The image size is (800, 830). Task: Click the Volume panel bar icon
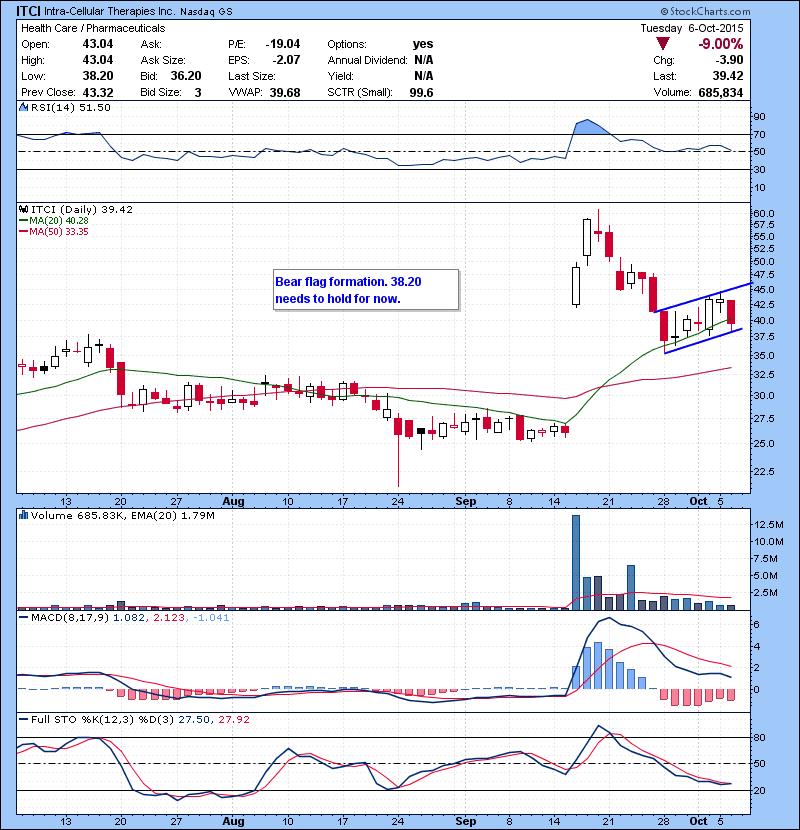click(x=23, y=515)
